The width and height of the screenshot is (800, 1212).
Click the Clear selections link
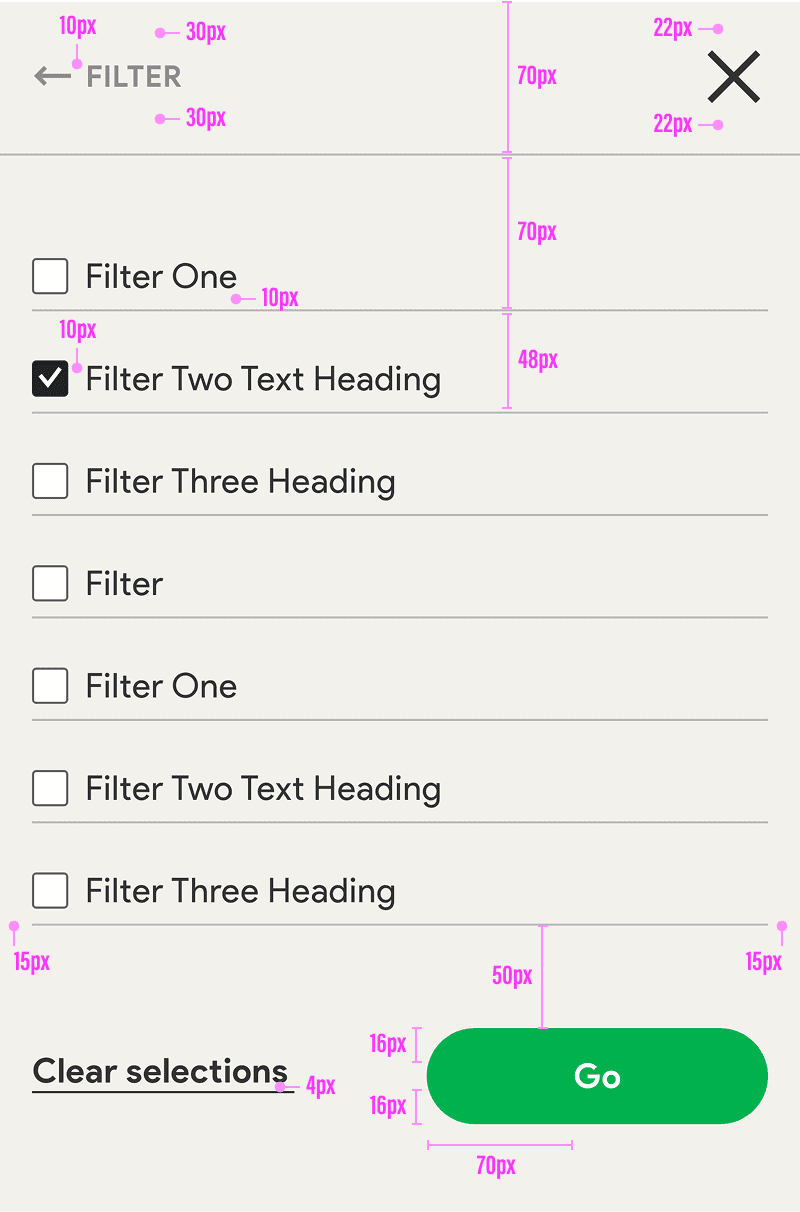[x=160, y=1072]
